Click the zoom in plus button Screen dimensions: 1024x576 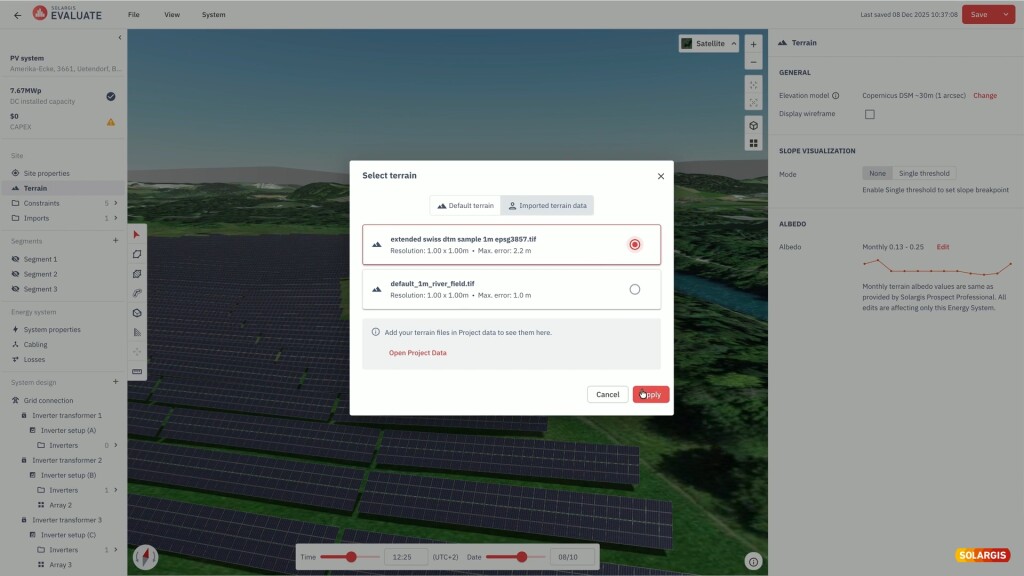[753, 44]
